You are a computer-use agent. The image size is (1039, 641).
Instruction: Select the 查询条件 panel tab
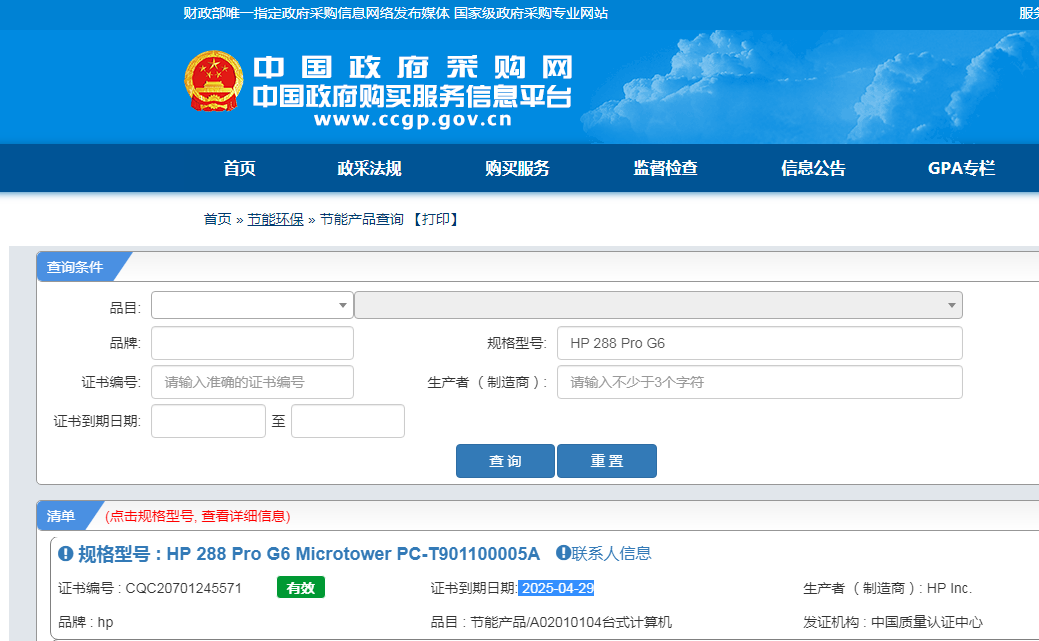click(x=75, y=267)
